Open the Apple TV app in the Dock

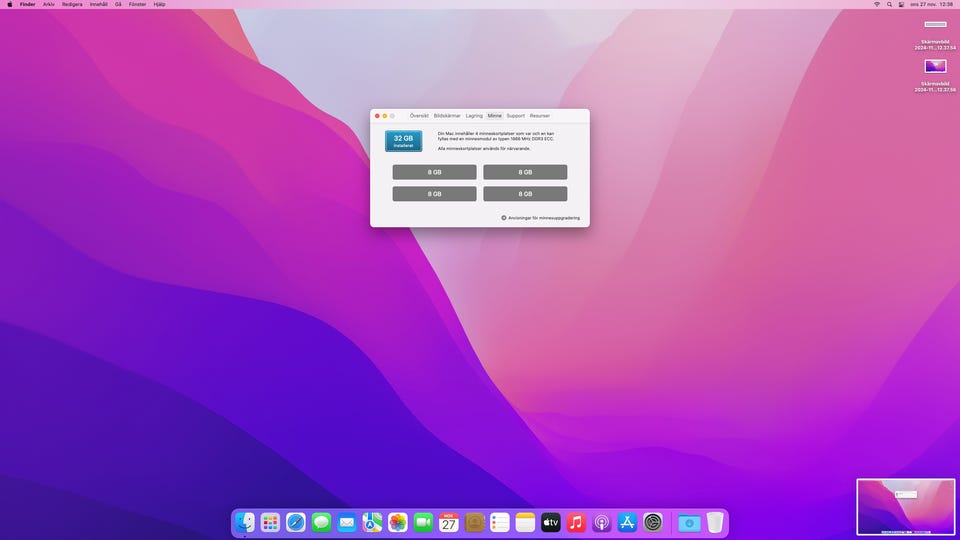click(x=551, y=522)
